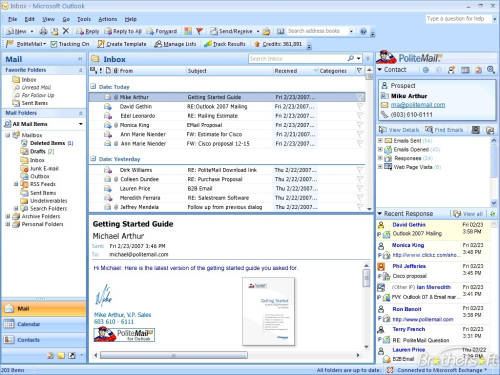Image resolution: width=500 pixels, height=375 pixels.
Task: Open Dirk Williams PoliteMail Download link email
Action: (x=227, y=170)
